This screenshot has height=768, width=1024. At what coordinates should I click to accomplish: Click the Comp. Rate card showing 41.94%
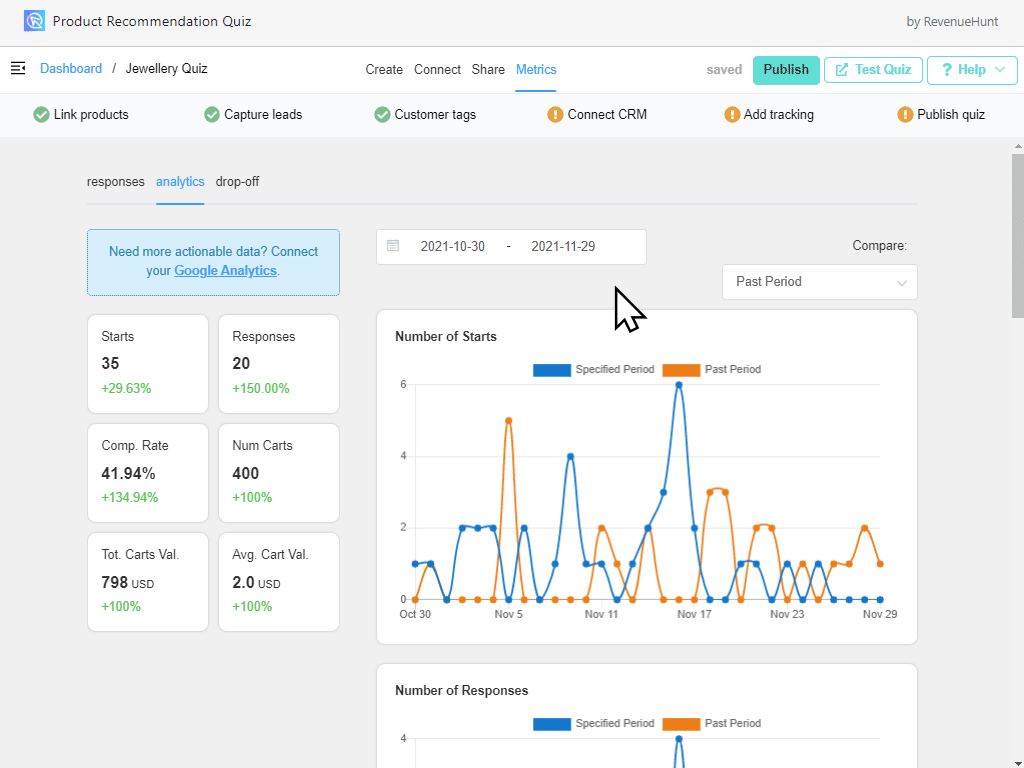(x=148, y=473)
